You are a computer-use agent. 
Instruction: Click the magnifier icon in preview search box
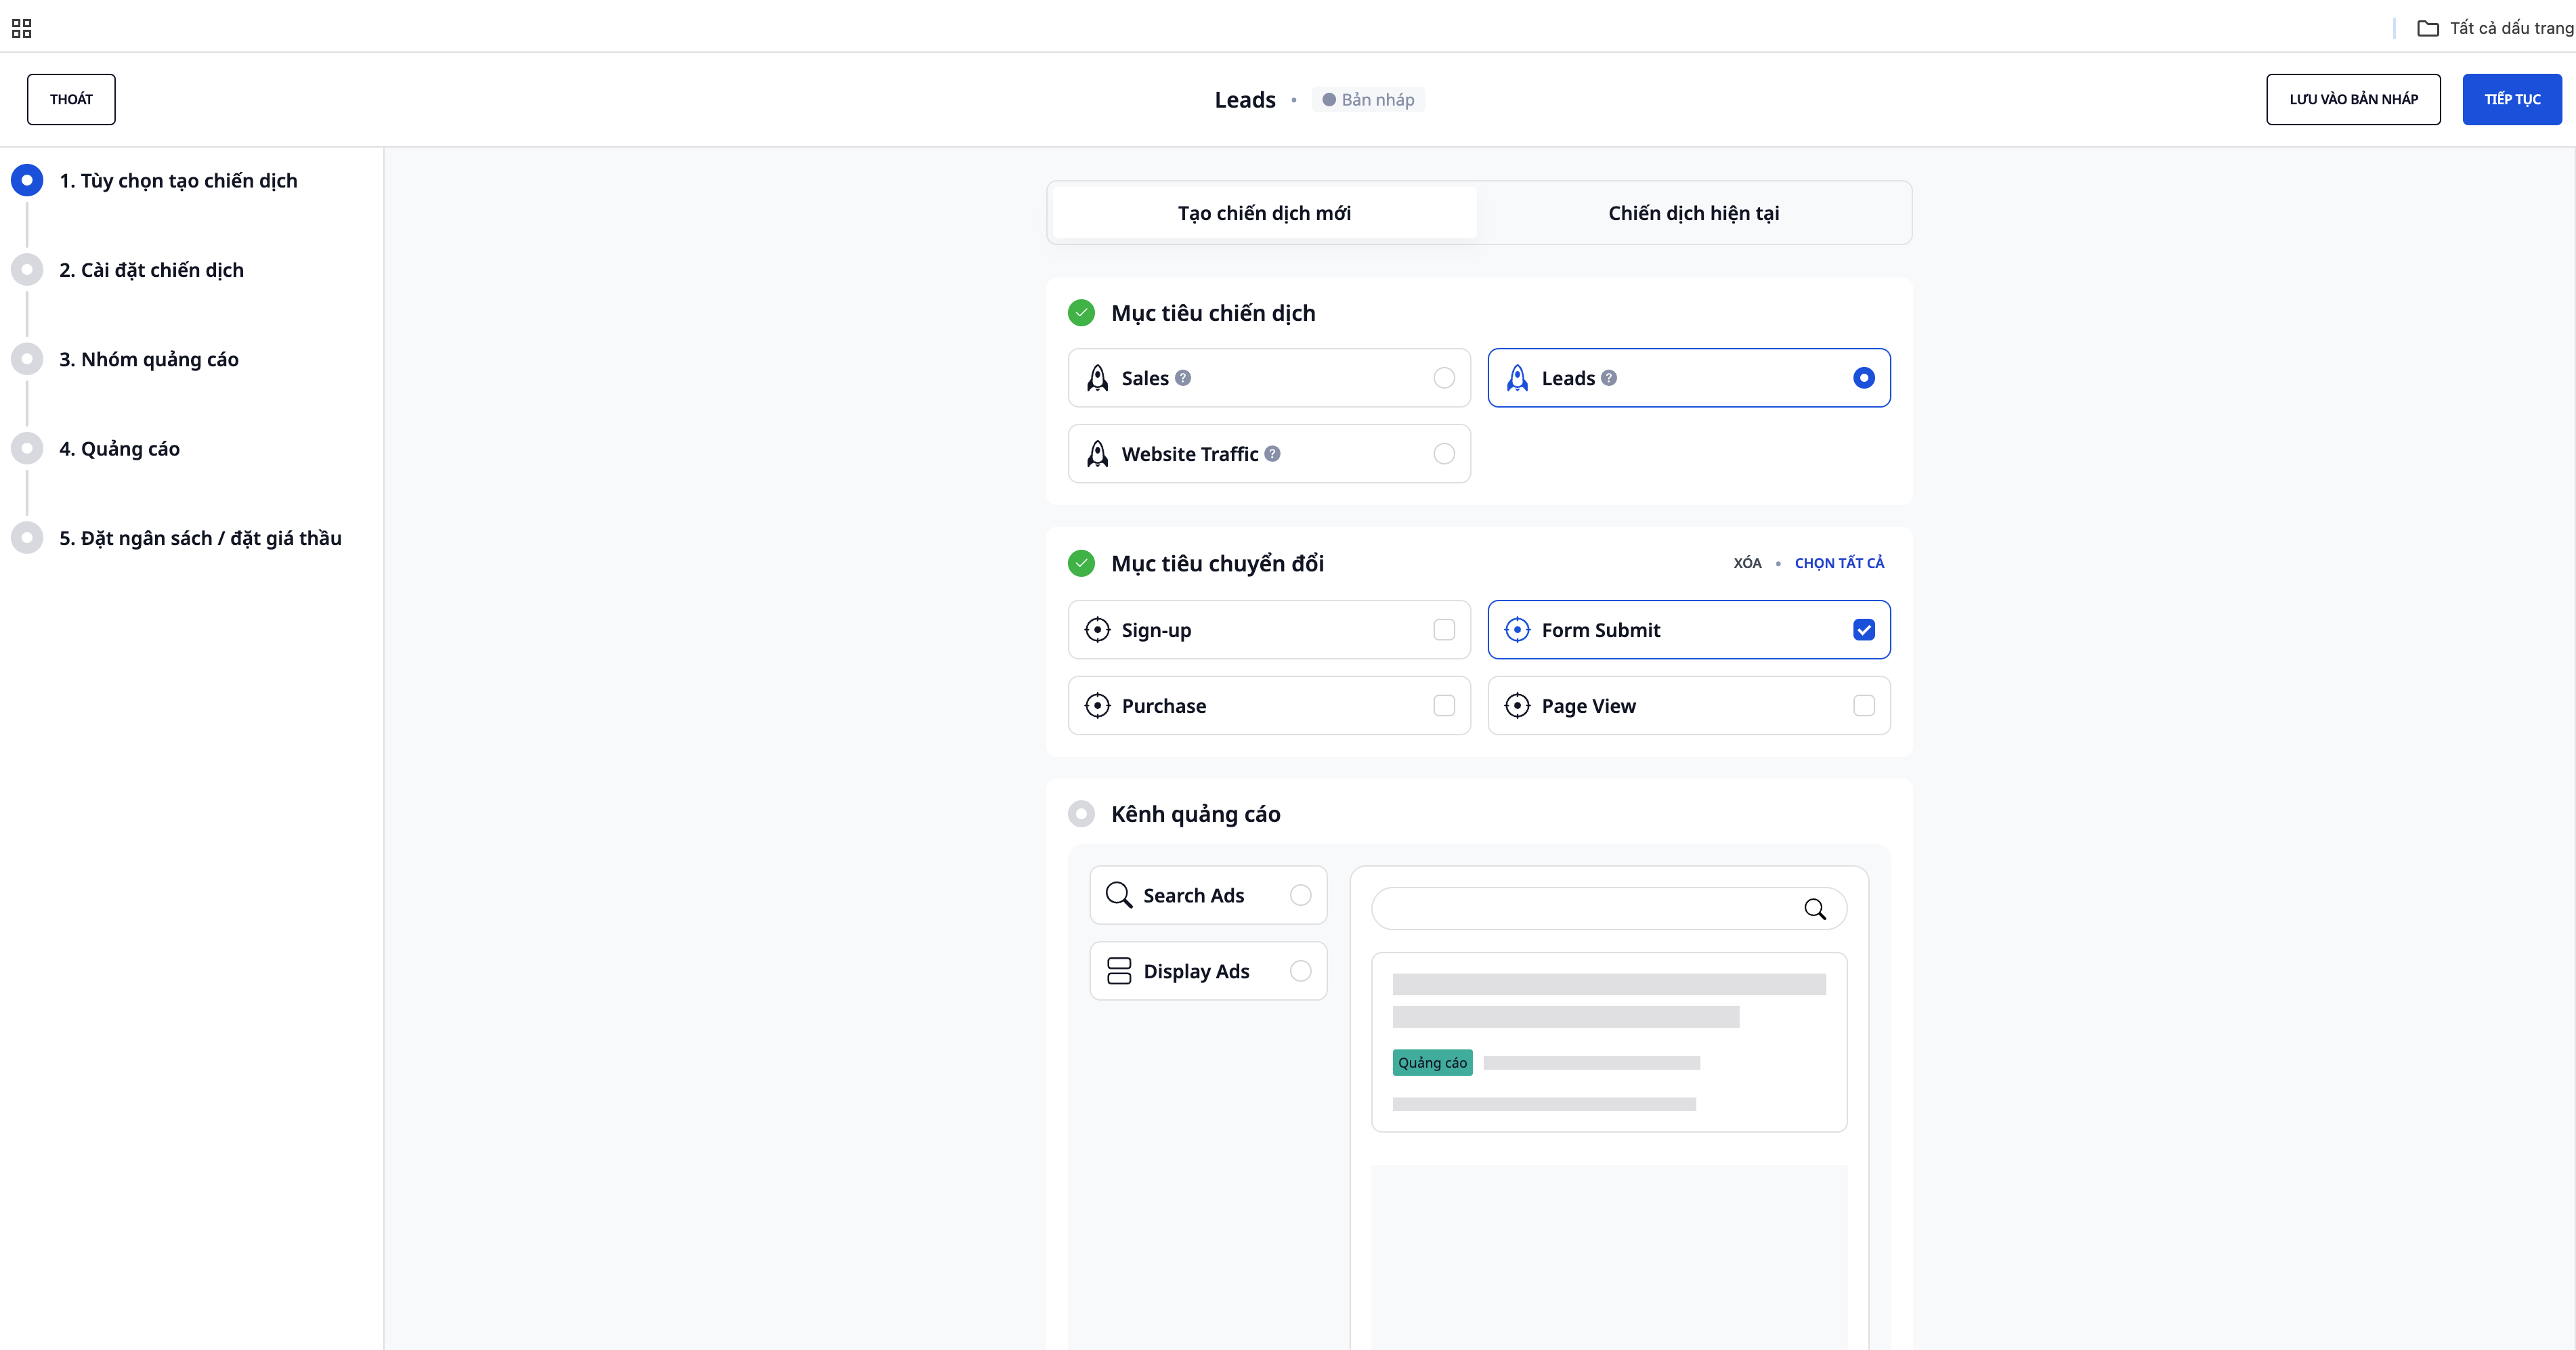pos(1814,909)
